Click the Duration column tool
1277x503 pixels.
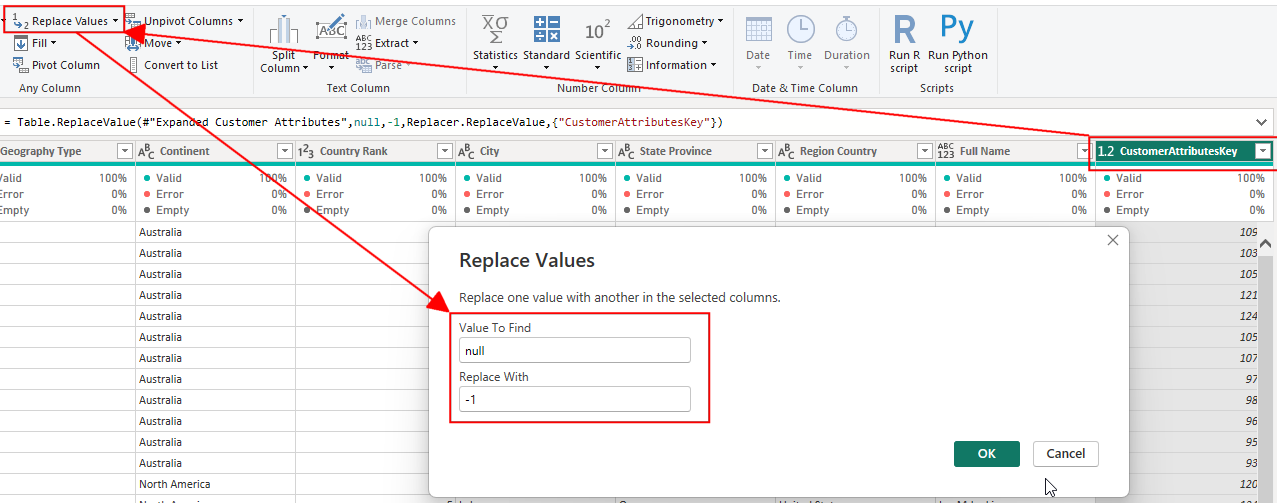coord(847,43)
